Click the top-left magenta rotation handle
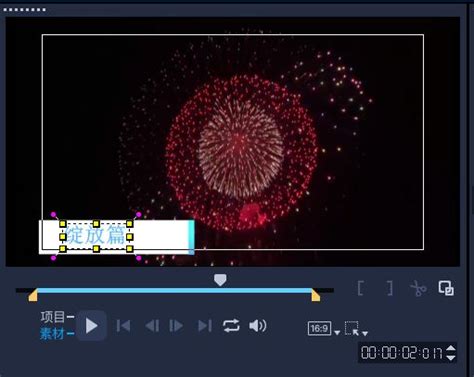 coord(53,214)
